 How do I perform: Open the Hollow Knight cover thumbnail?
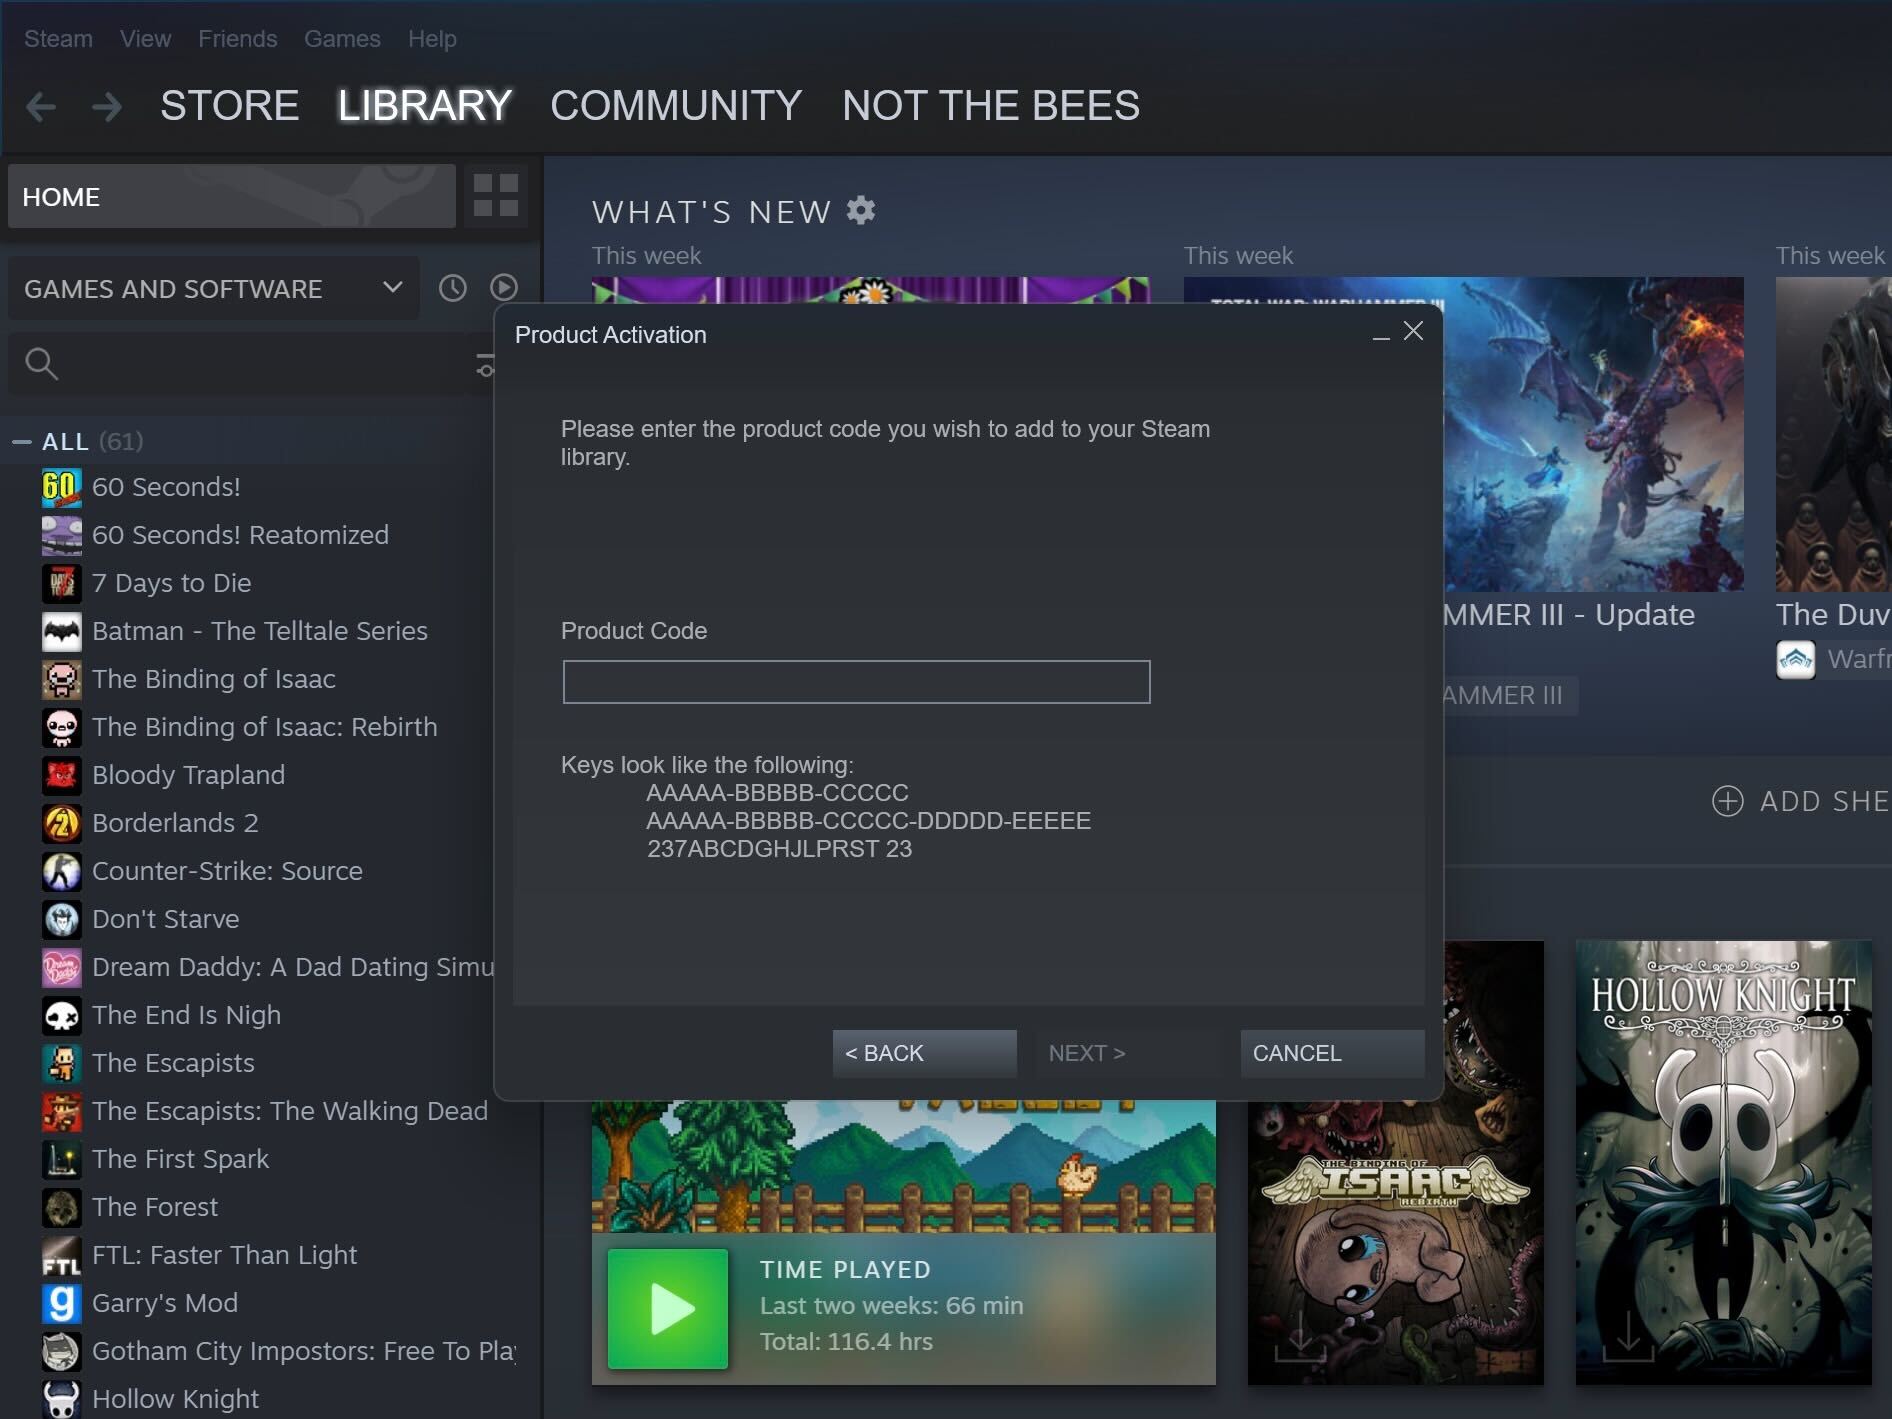(x=1723, y=1162)
